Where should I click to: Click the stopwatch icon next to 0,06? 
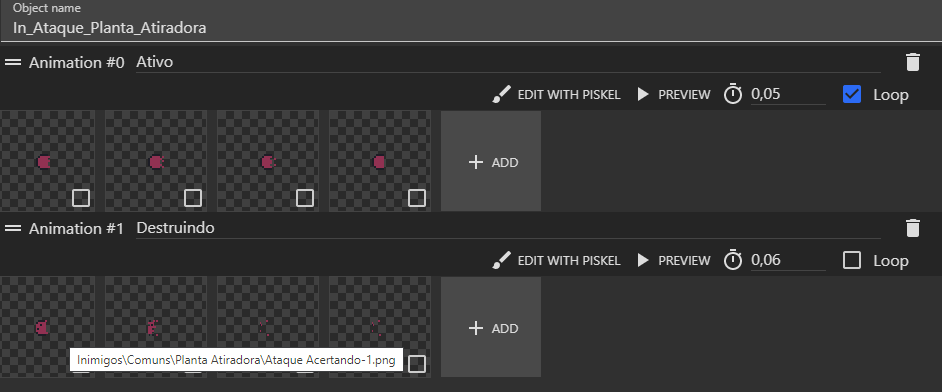(x=733, y=261)
